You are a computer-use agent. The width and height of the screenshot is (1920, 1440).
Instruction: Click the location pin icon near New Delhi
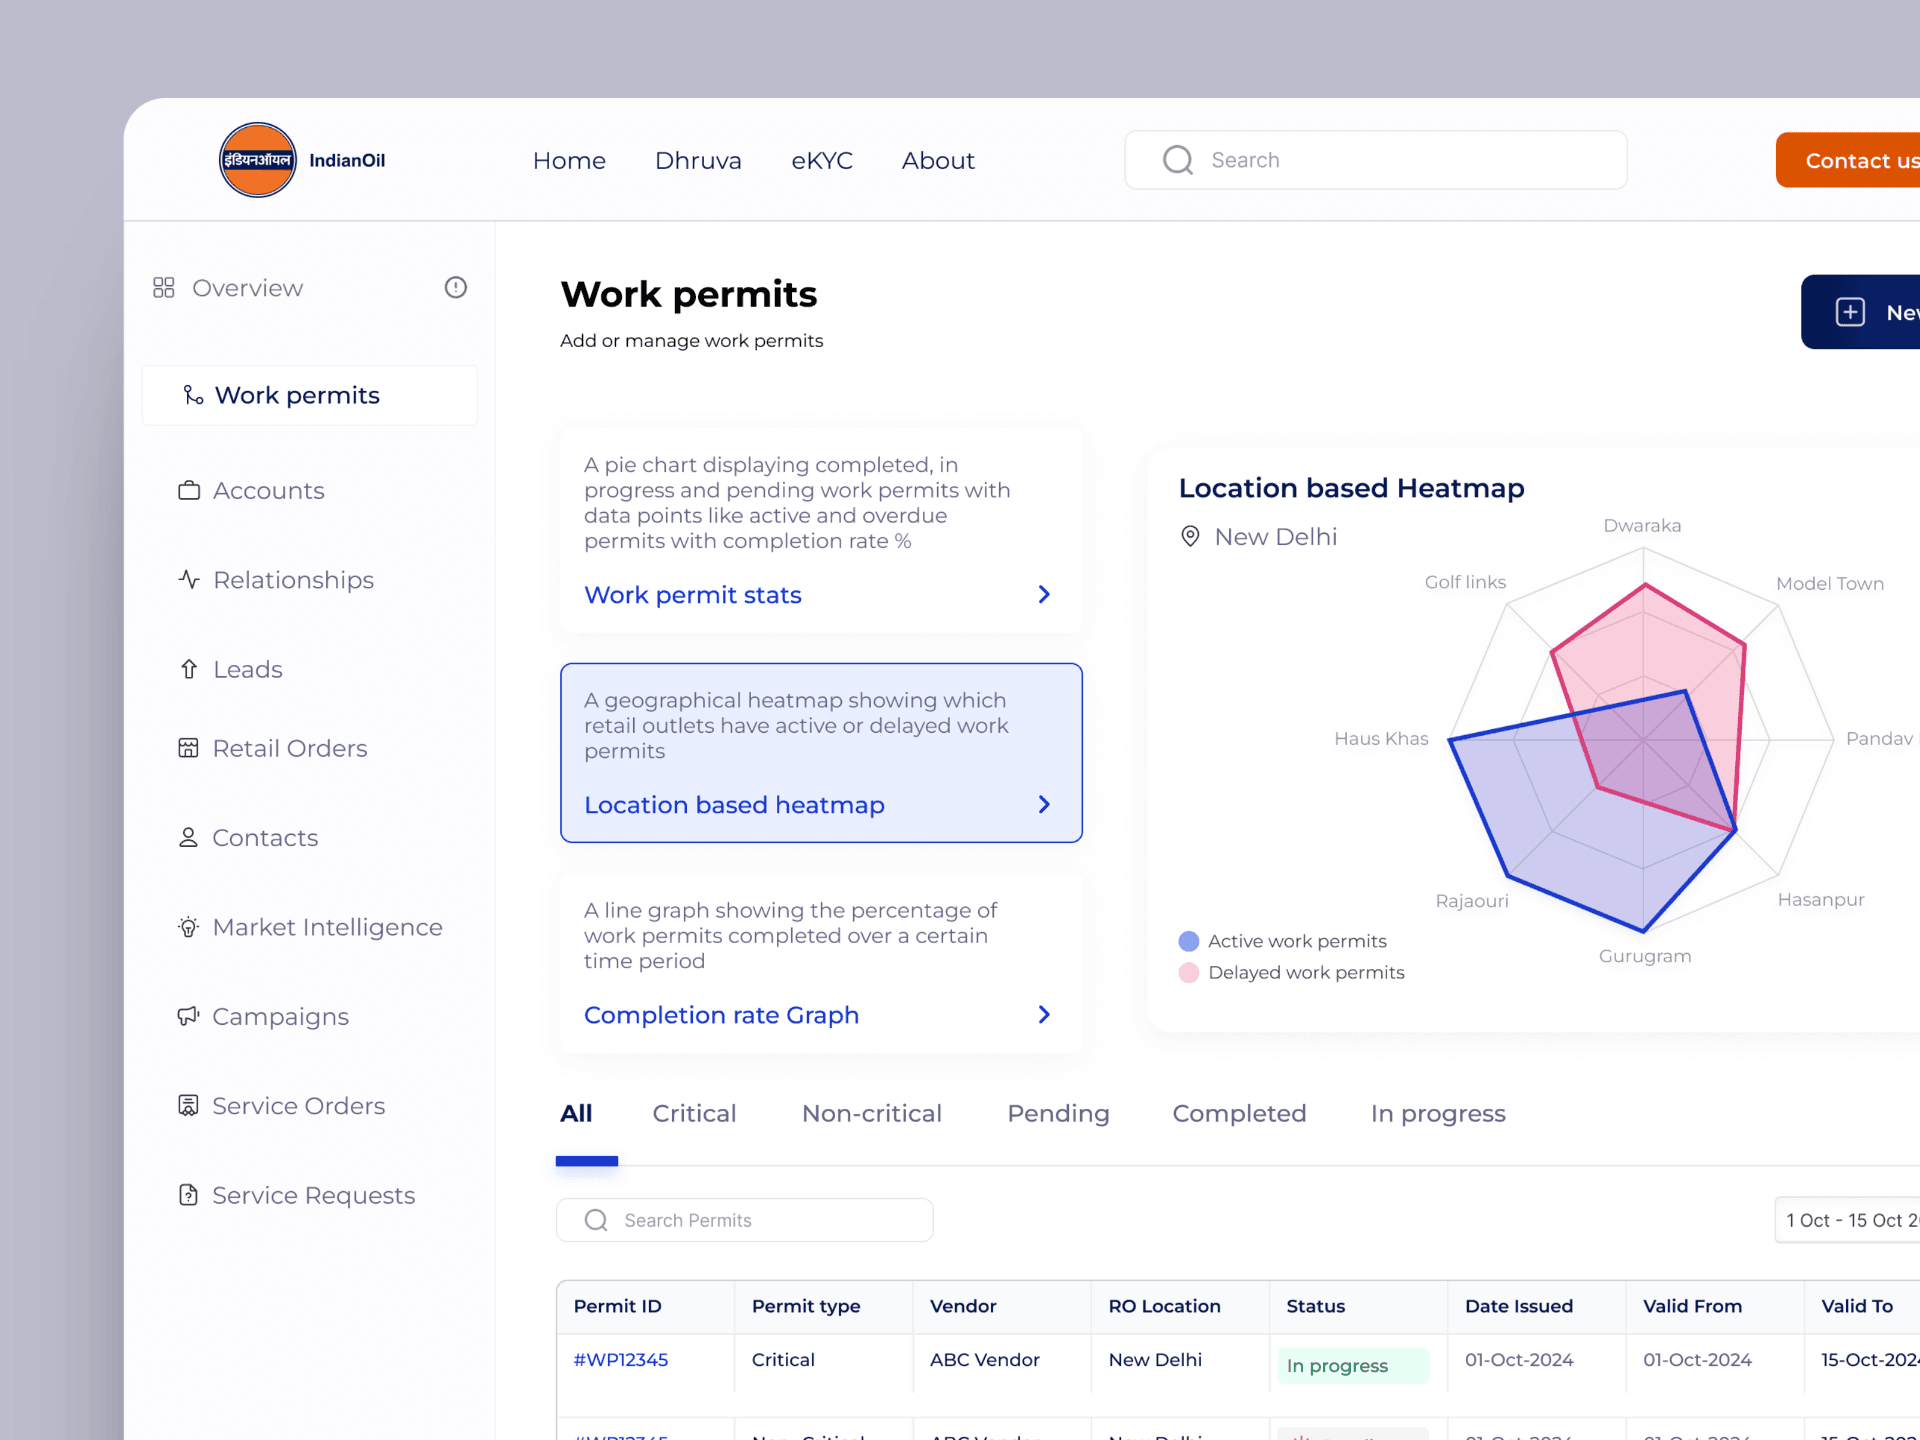pos(1190,537)
